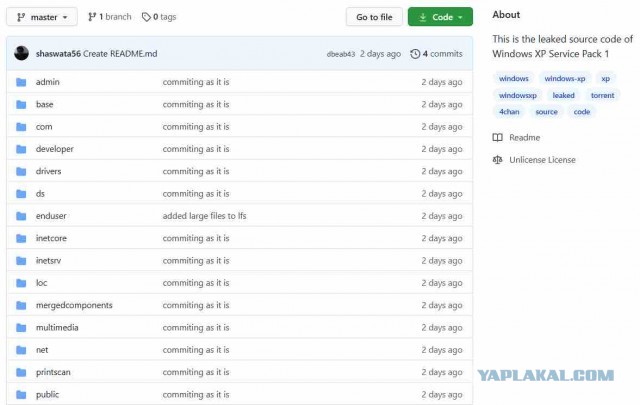Open the Create README.md commit message
The height and width of the screenshot is (405, 640).
point(120,54)
